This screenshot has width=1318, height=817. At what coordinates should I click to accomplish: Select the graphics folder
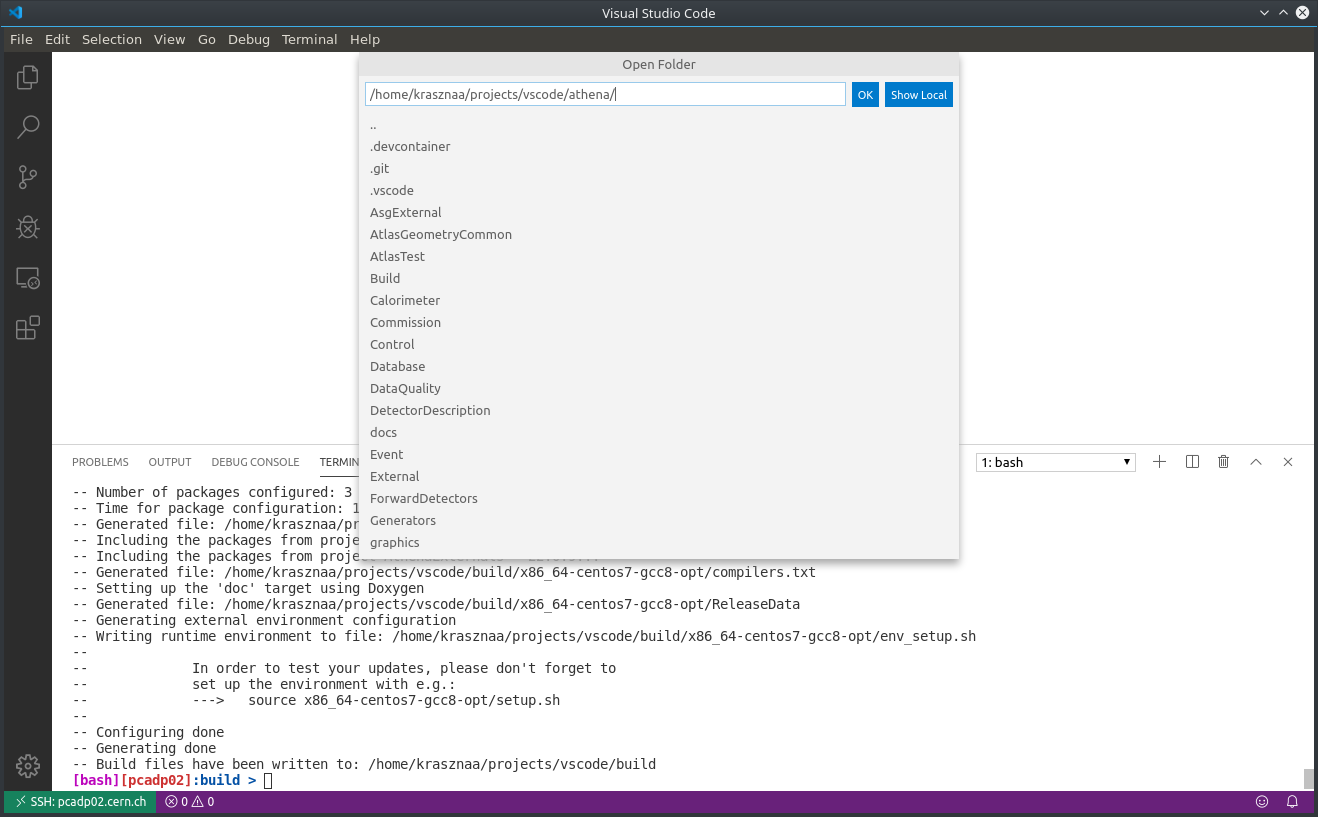pos(659,543)
